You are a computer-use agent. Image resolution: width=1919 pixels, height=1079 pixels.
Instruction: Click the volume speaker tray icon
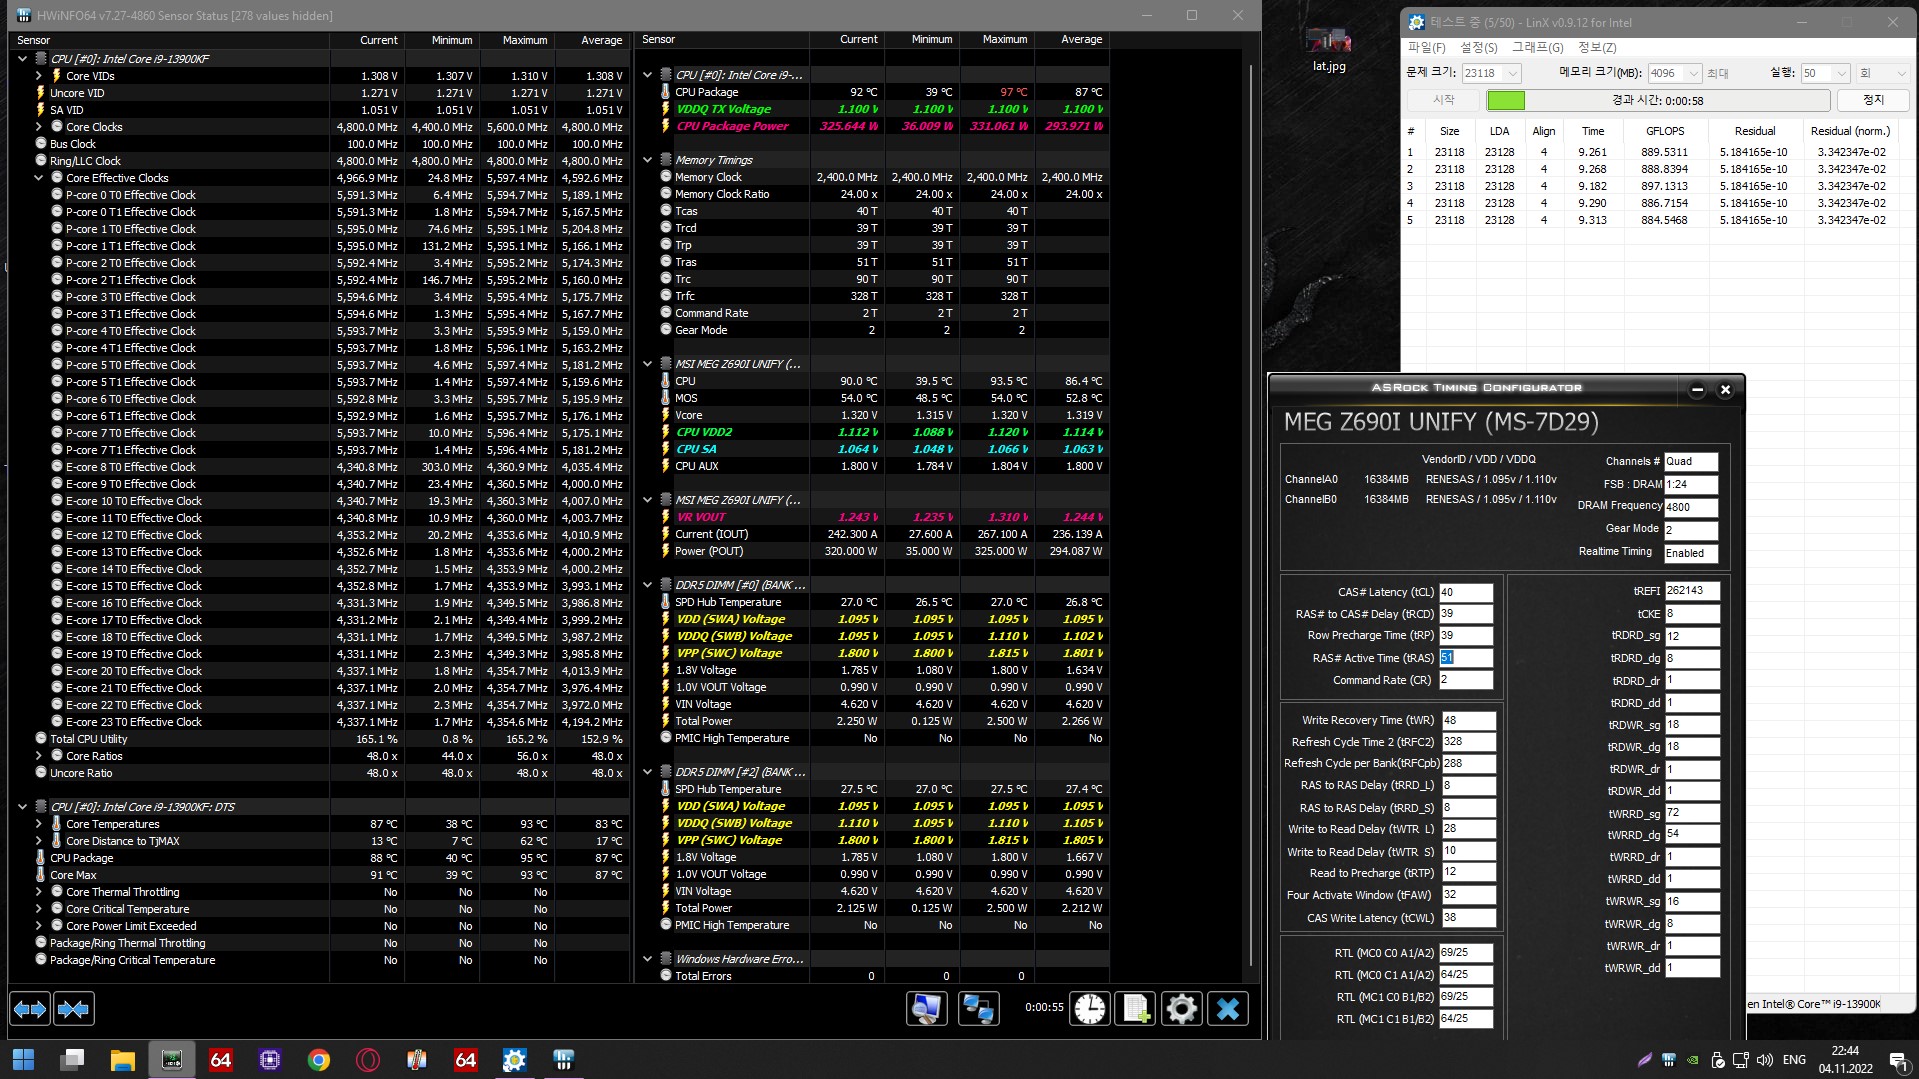pyautogui.click(x=1764, y=1060)
